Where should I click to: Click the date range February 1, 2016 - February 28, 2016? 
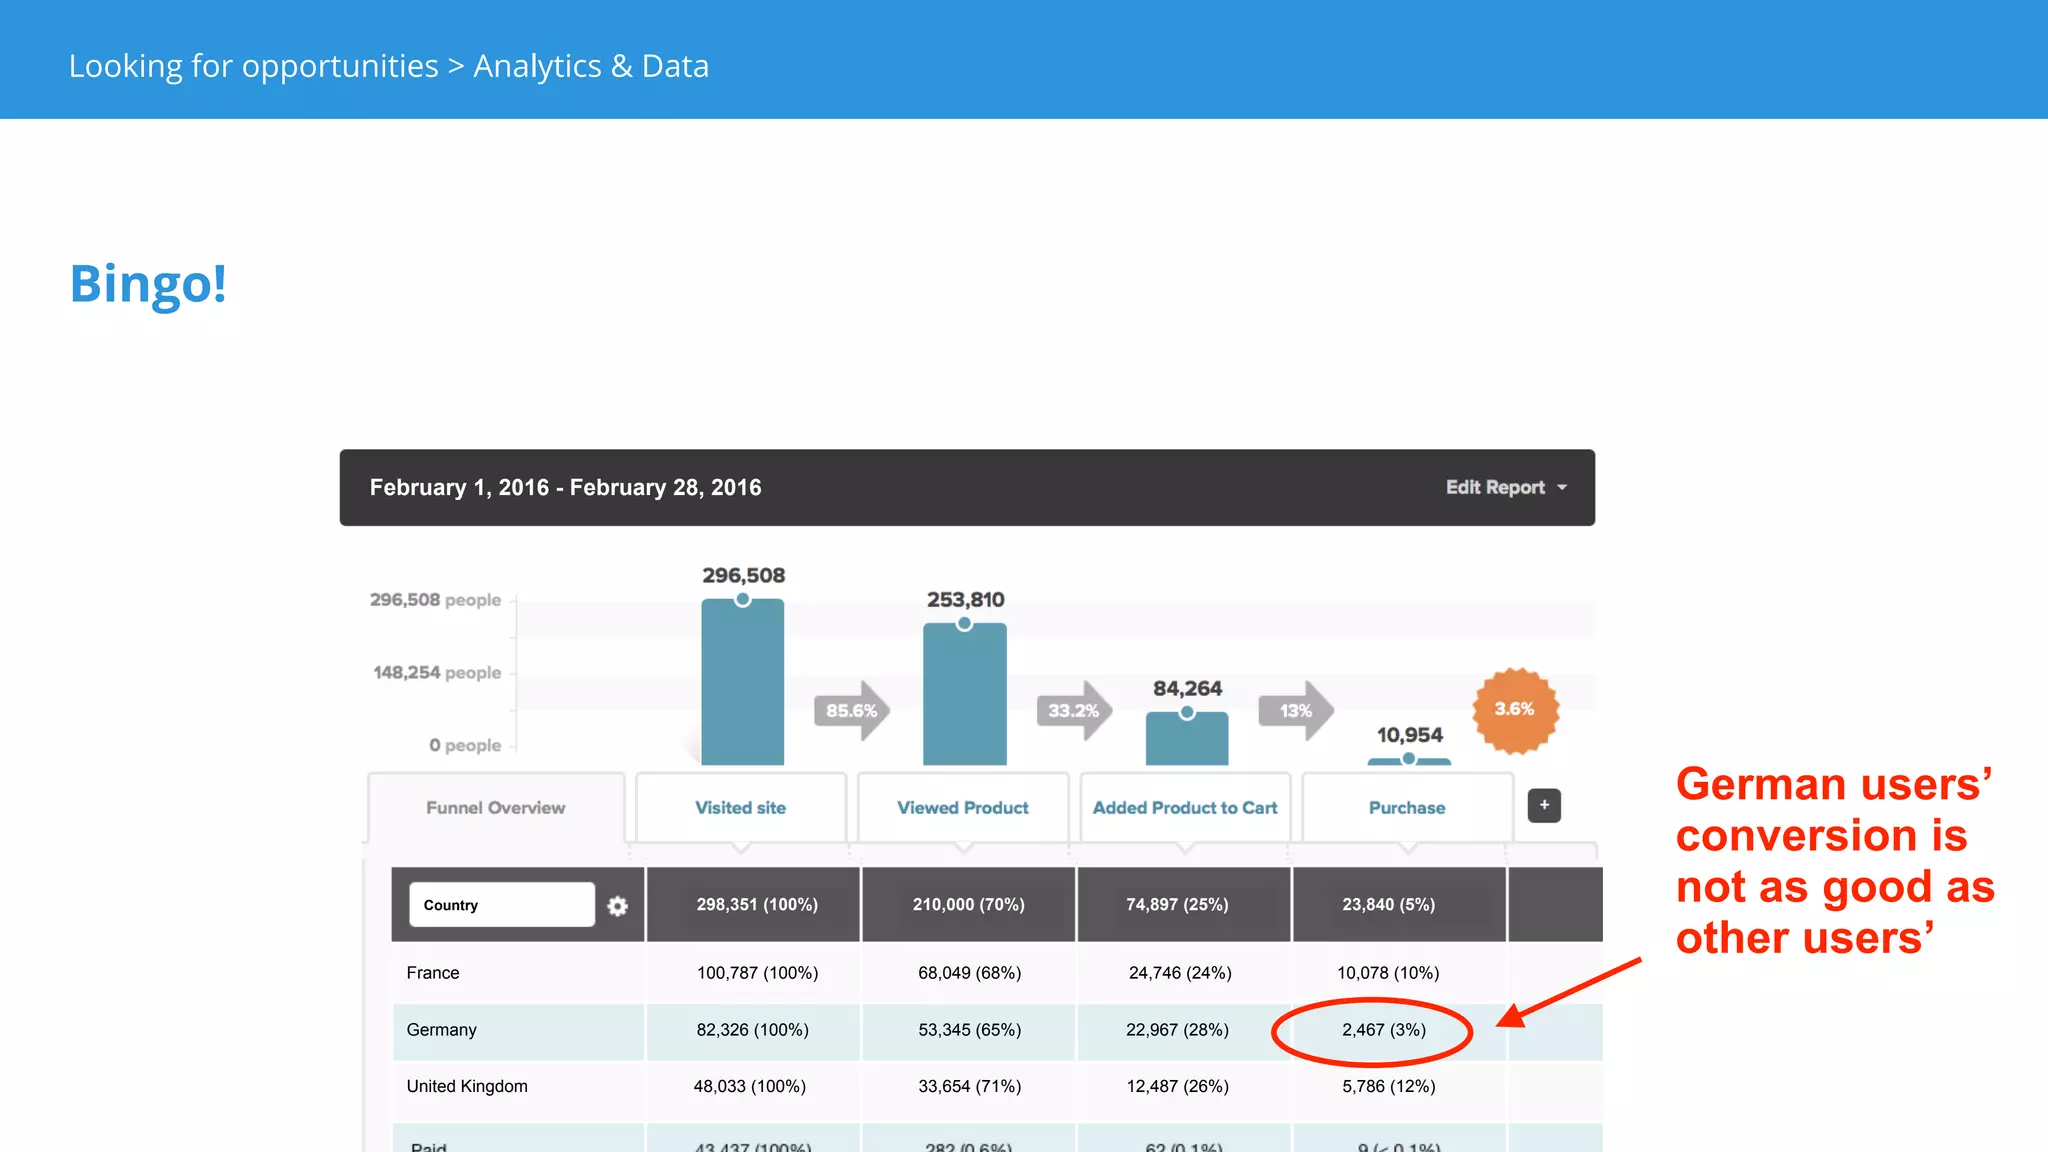pyautogui.click(x=565, y=487)
